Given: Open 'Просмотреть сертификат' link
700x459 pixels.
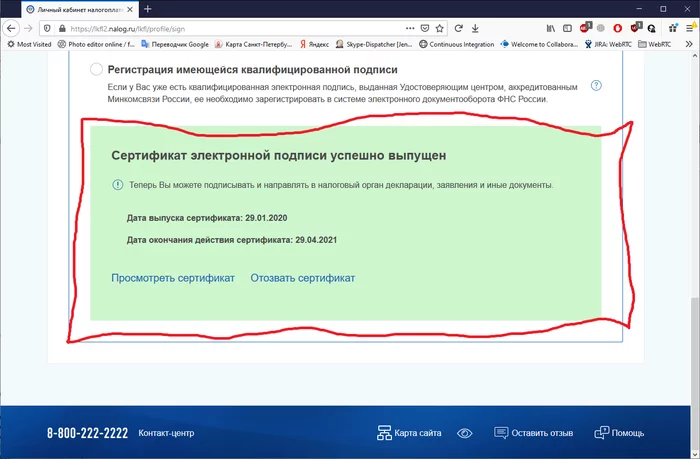Looking at the screenshot, I should pyautogui.click(x=173, y=278).
